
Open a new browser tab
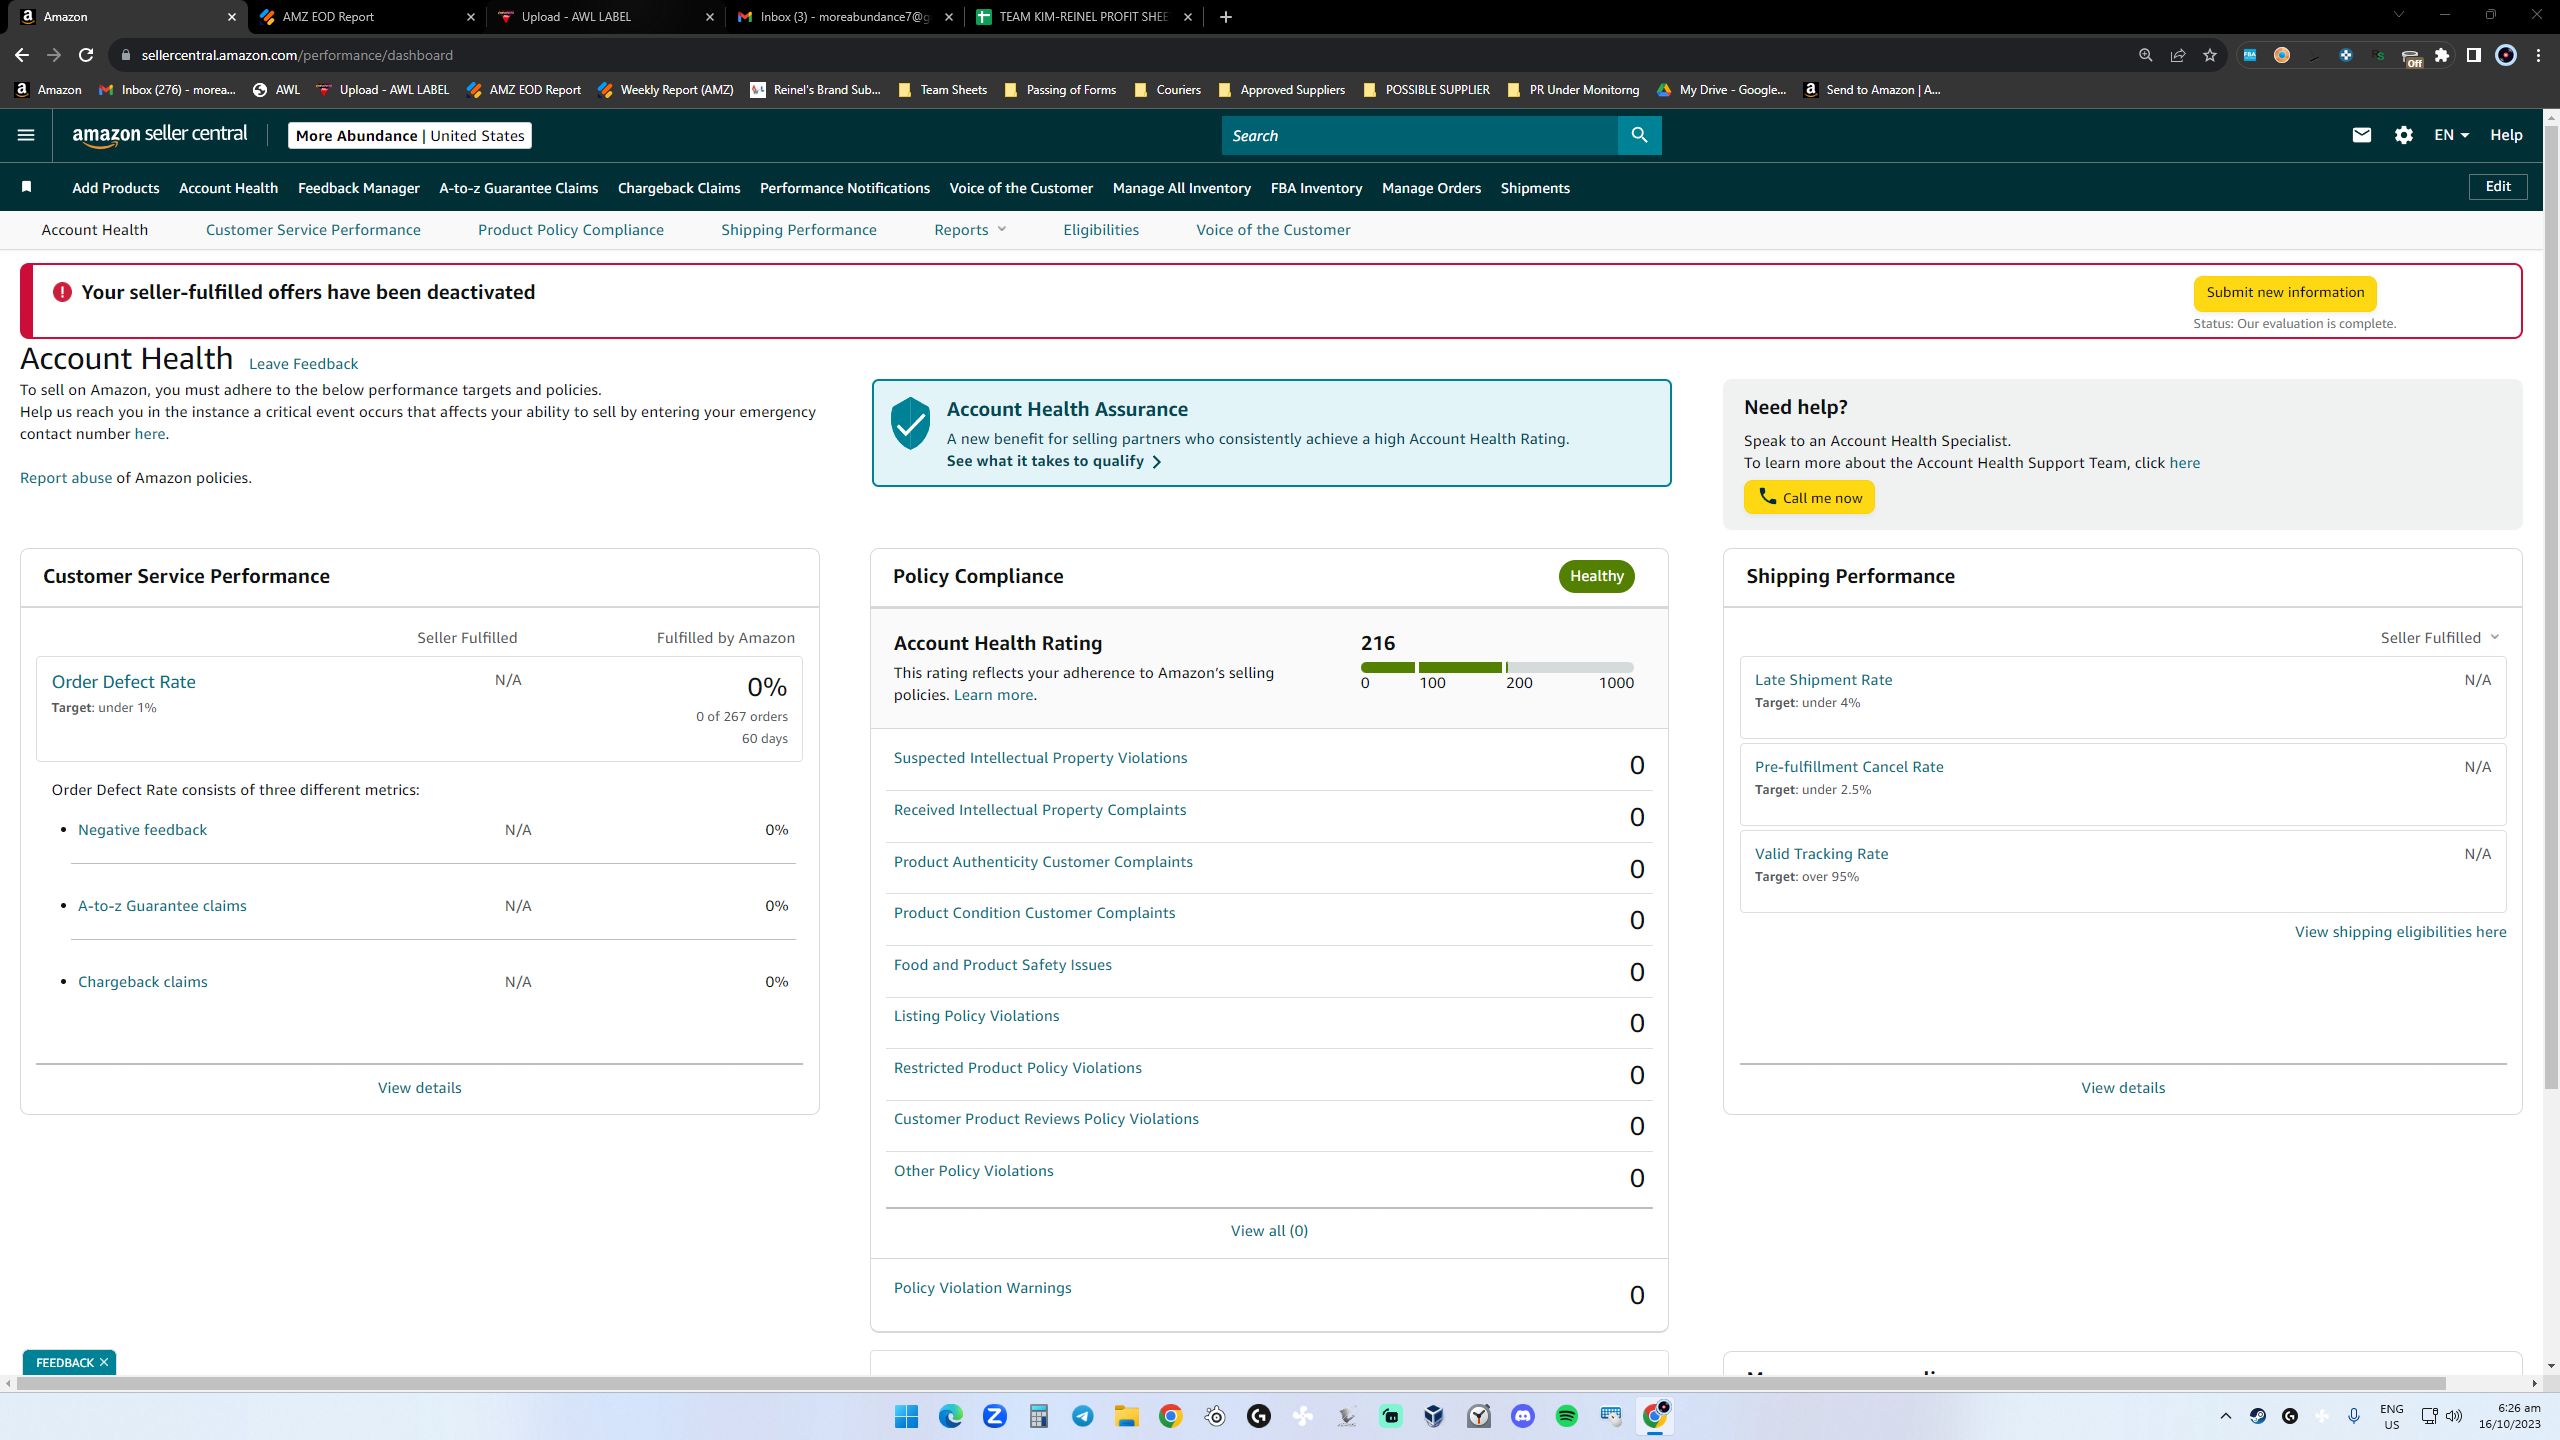[x=1226, y=17]
